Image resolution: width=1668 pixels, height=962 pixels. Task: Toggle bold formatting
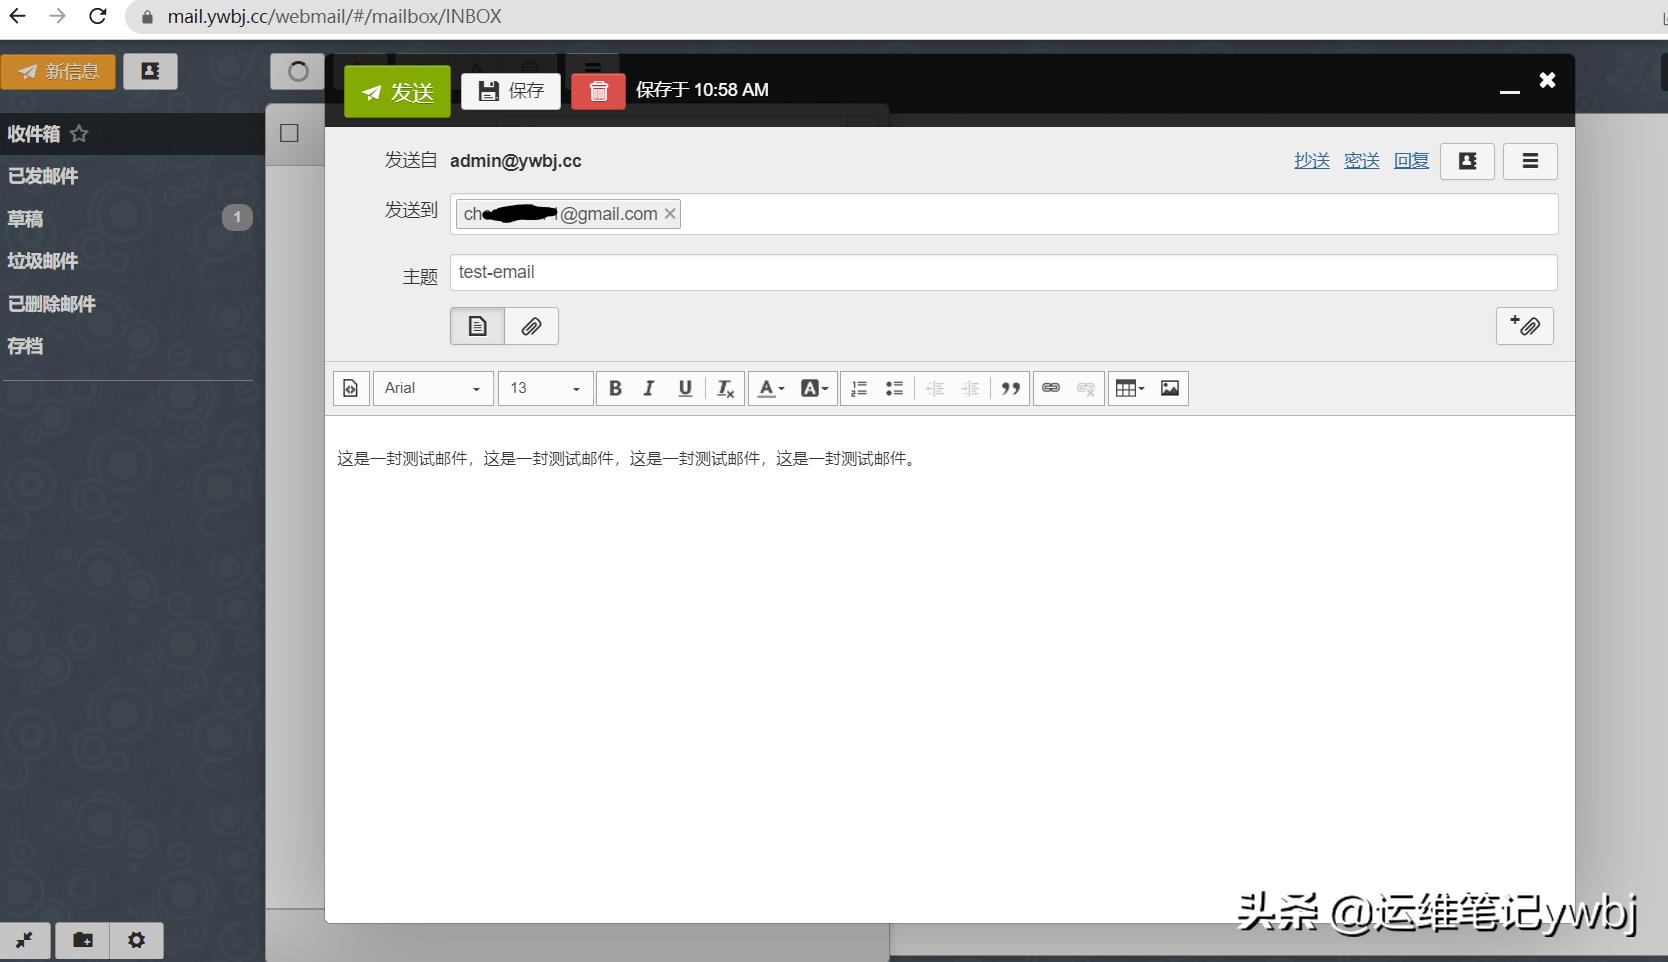[615, 388]
